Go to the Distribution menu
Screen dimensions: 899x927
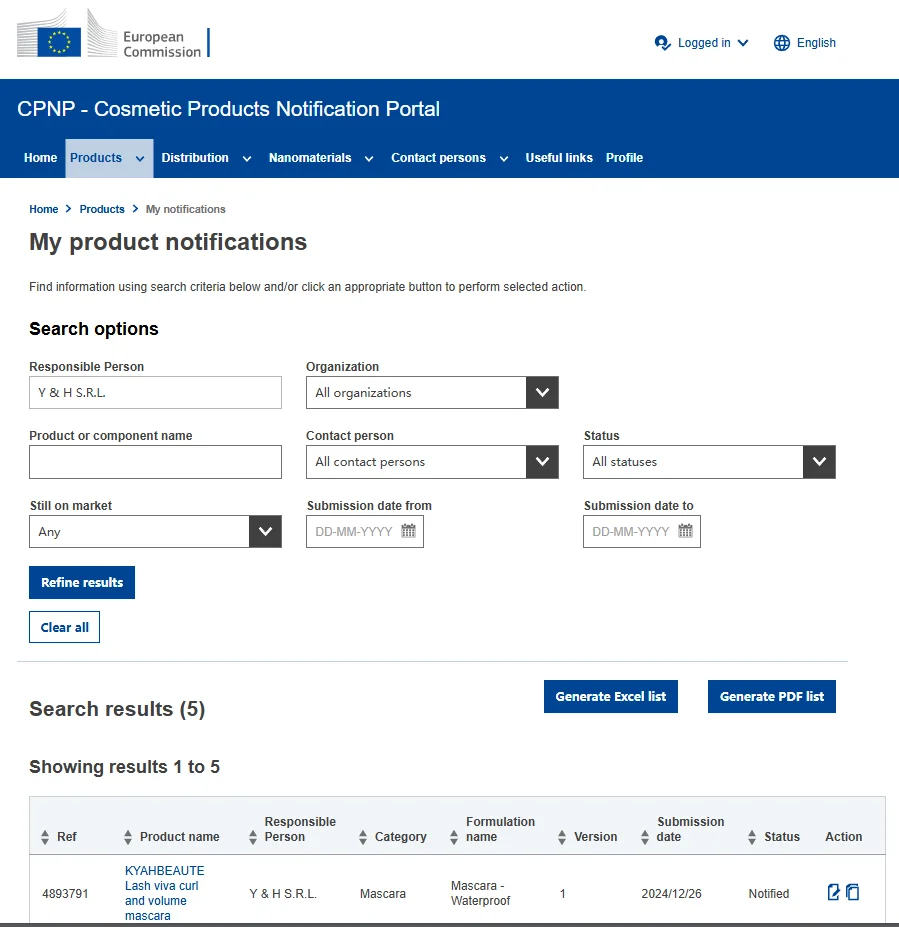click(205, 158)
